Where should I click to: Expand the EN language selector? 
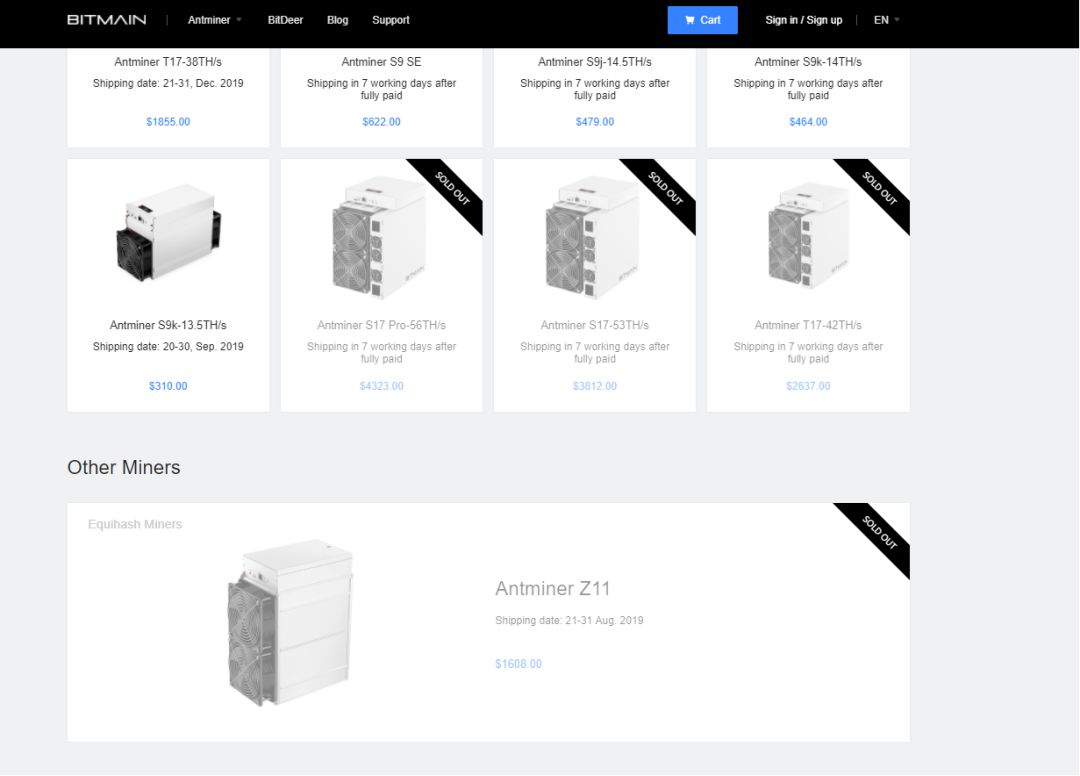886,20
